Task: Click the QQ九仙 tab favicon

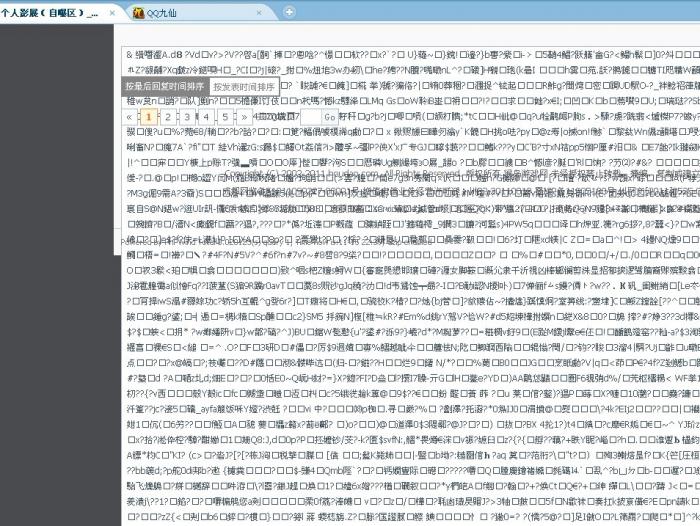Action: pyautogui.click(x=139, y=13)
